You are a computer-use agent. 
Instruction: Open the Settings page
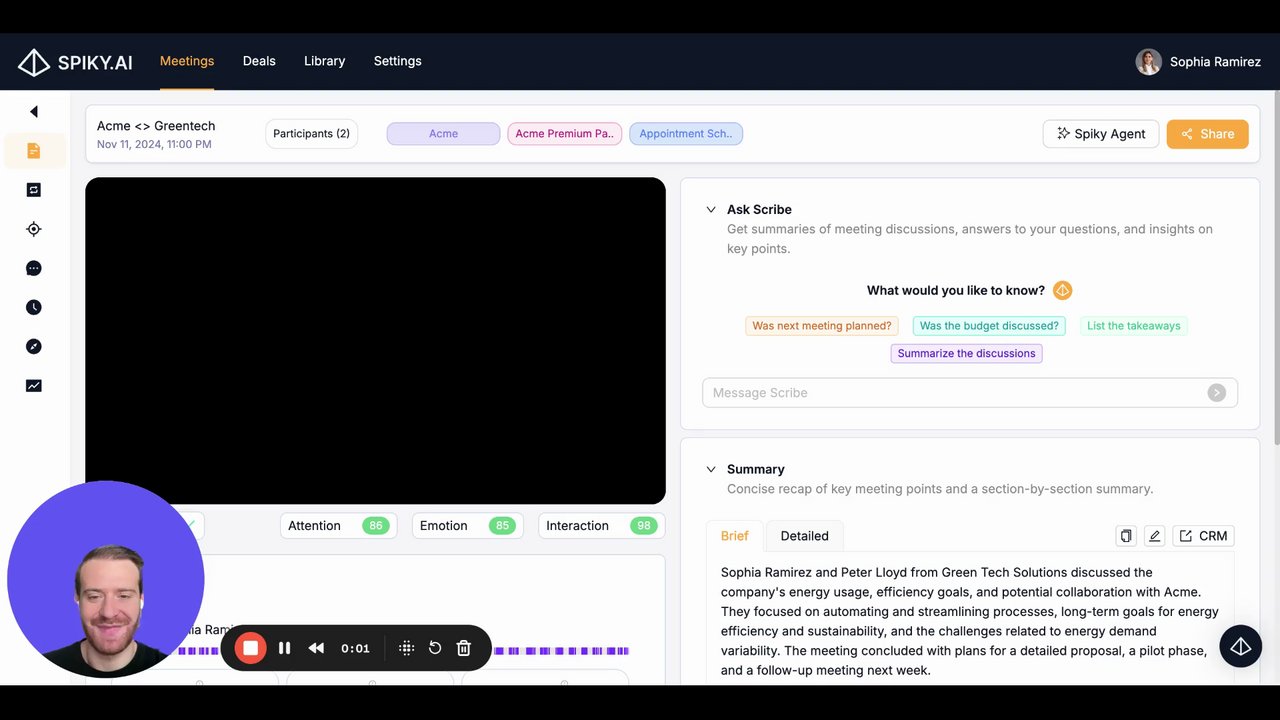coord(398,61)
